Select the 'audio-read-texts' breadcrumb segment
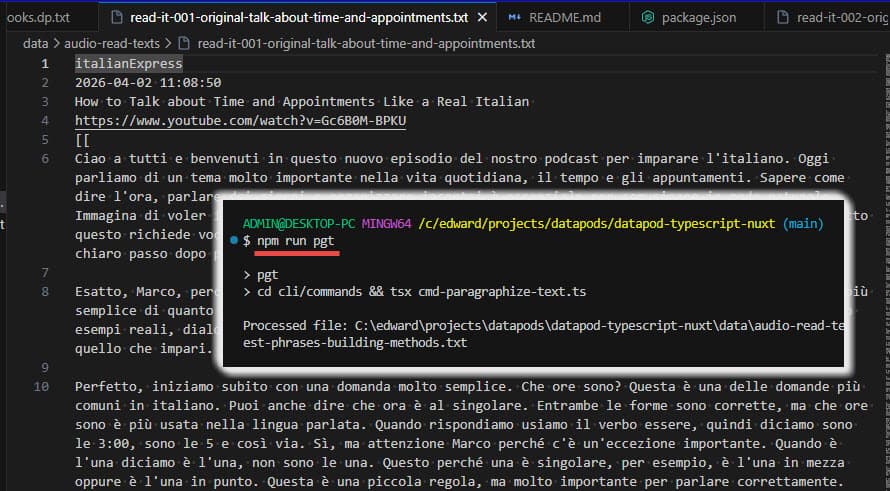This screenshot has width=890, height=491. click(112, 43)
